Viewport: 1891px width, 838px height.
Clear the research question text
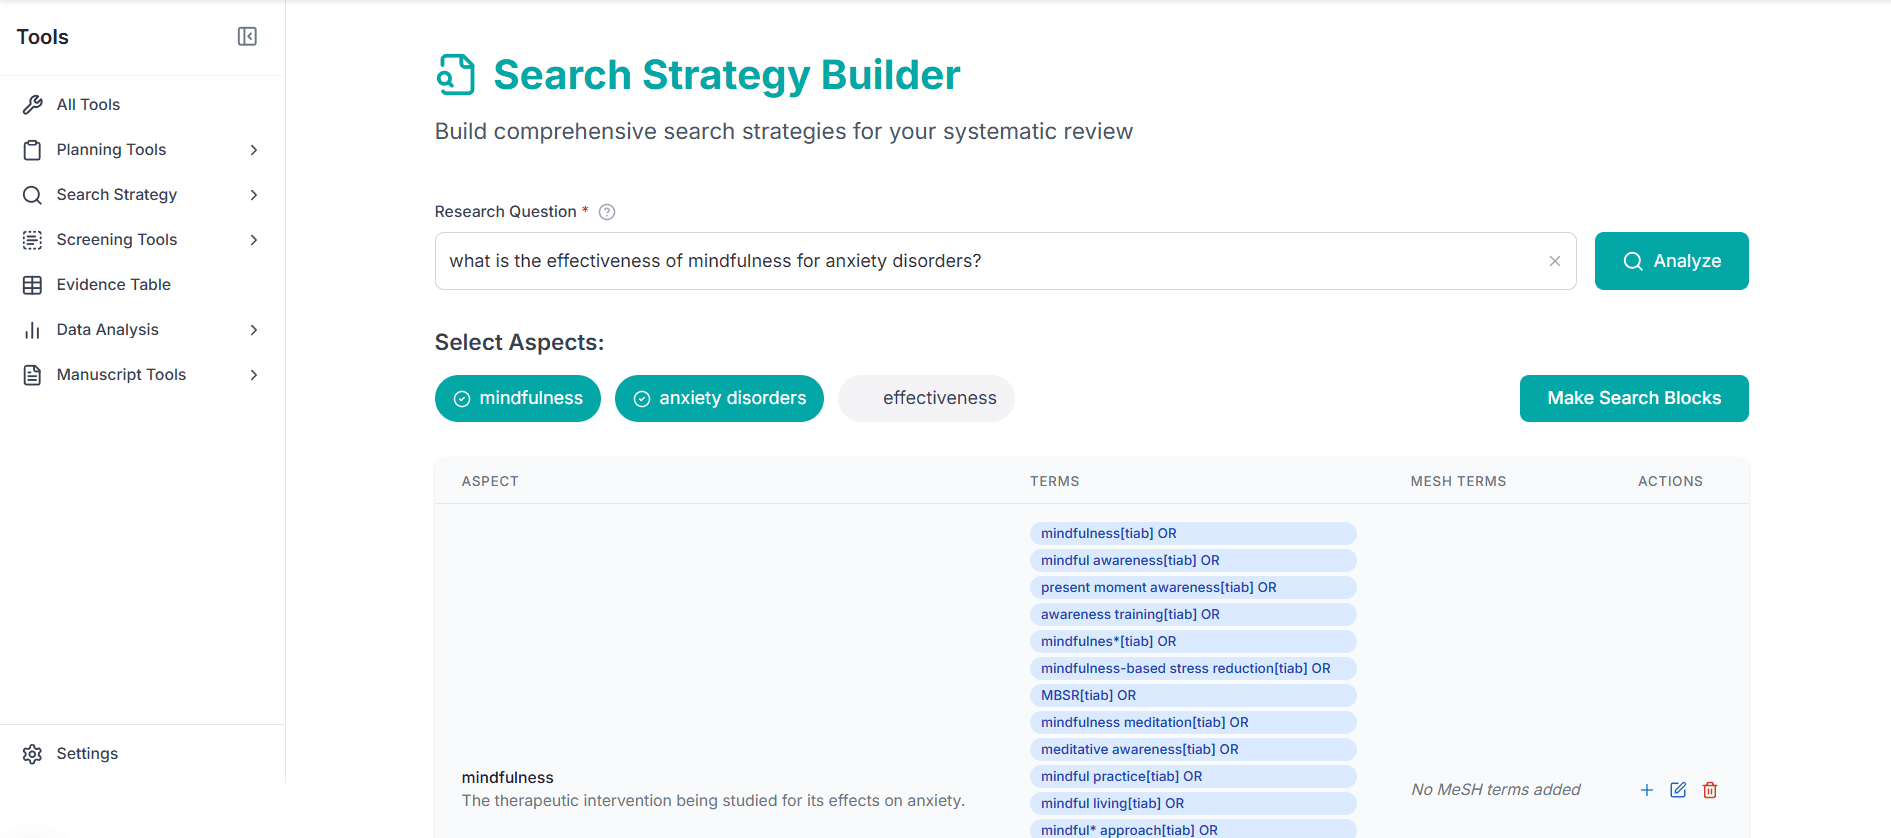[x=1554, y=261]
